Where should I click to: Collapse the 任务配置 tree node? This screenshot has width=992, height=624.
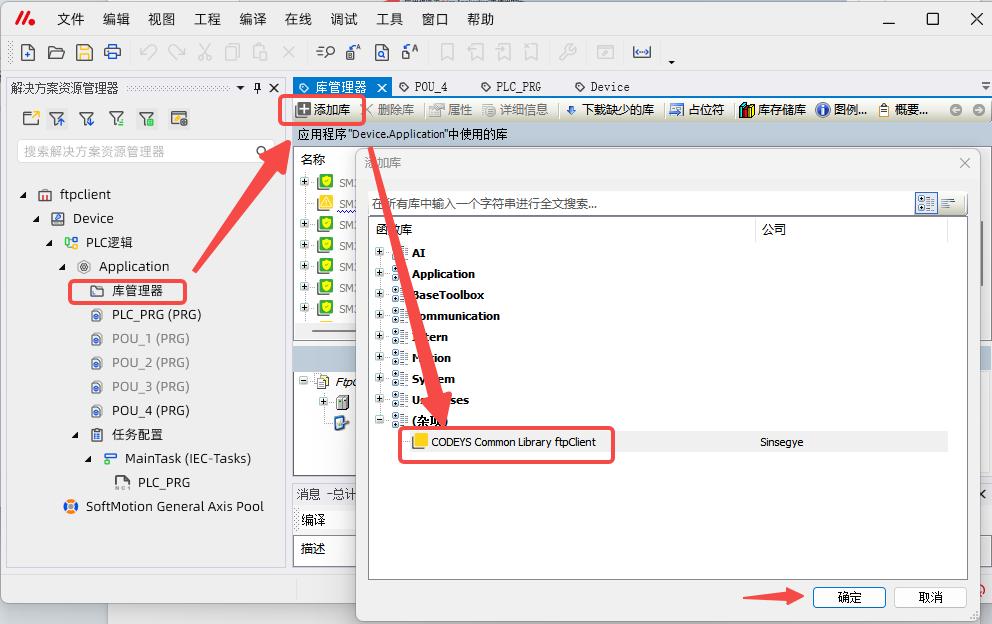pos(76,435)
